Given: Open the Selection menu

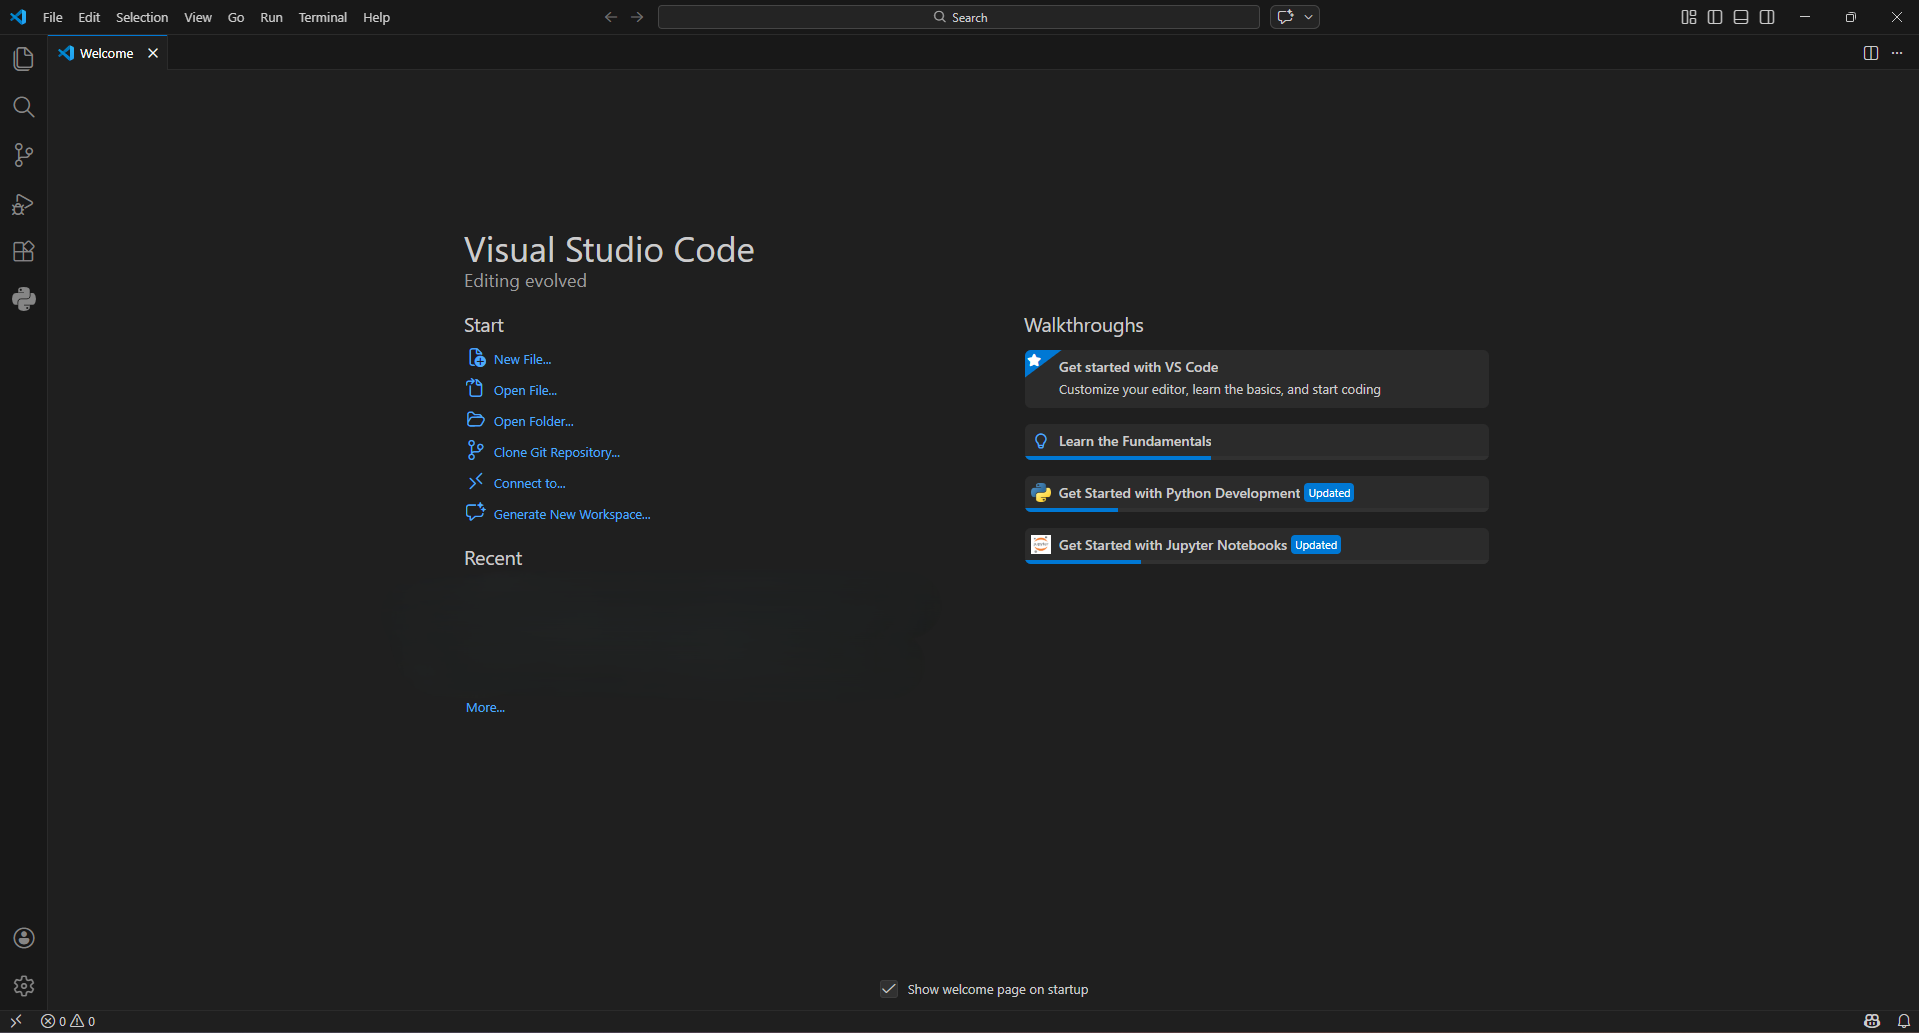Looking at the screenshot, I should pos(142,17).
